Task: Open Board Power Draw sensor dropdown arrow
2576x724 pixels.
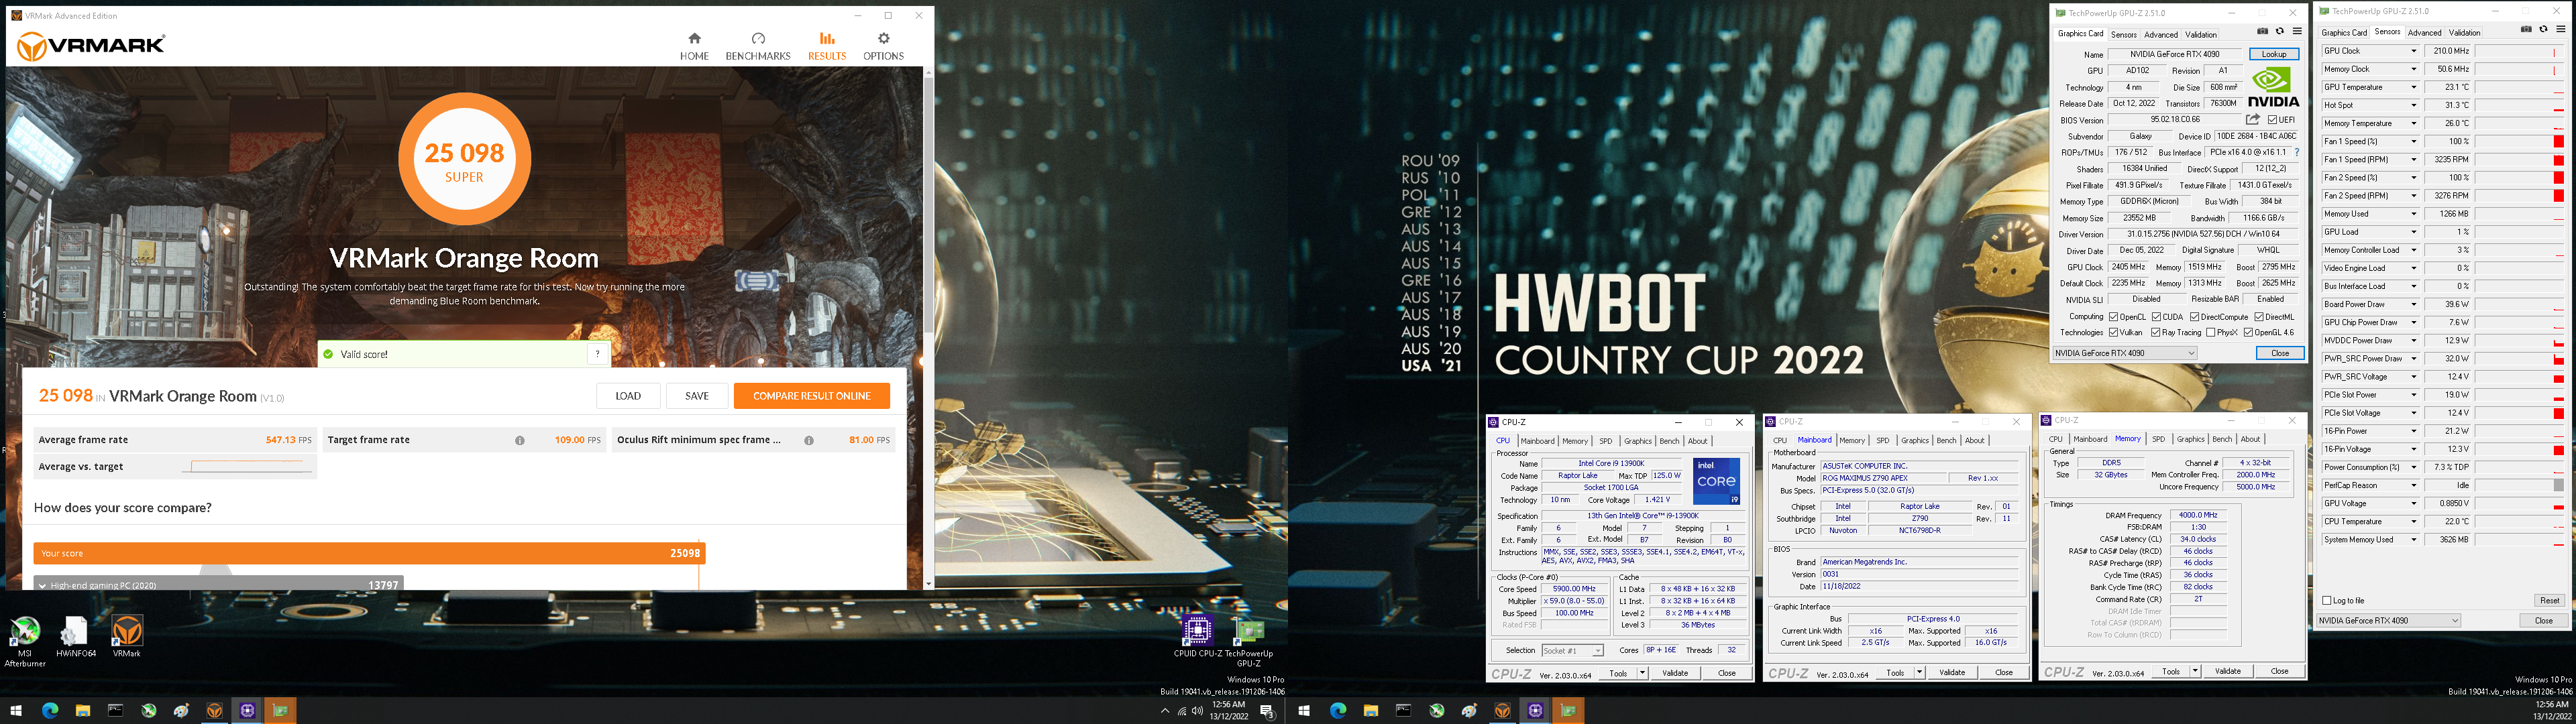Action: [2414, 304]
